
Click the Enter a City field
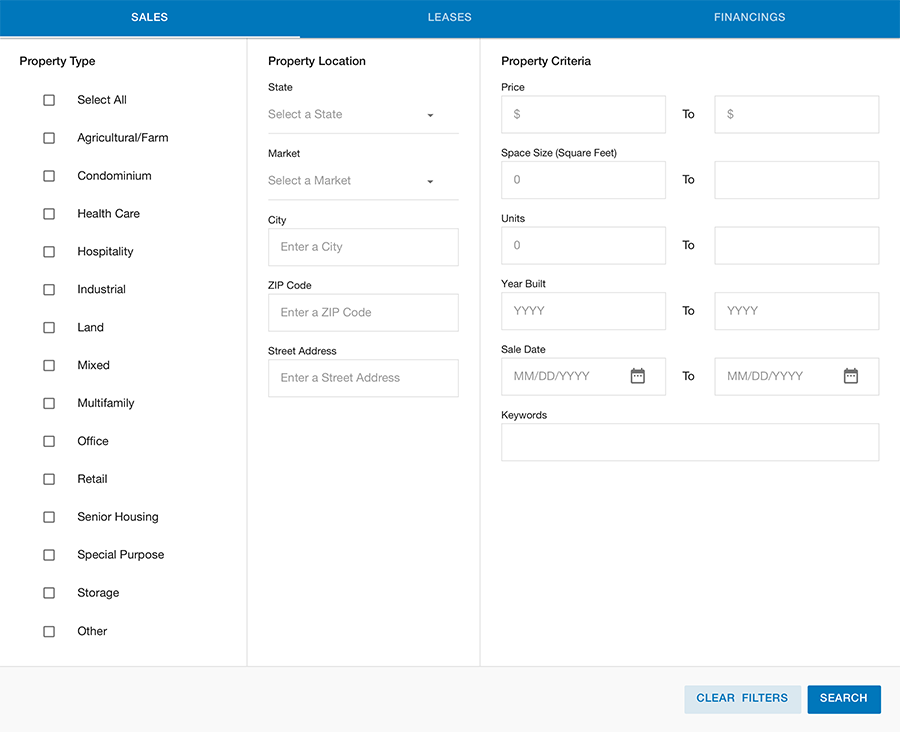coord(363,247)
